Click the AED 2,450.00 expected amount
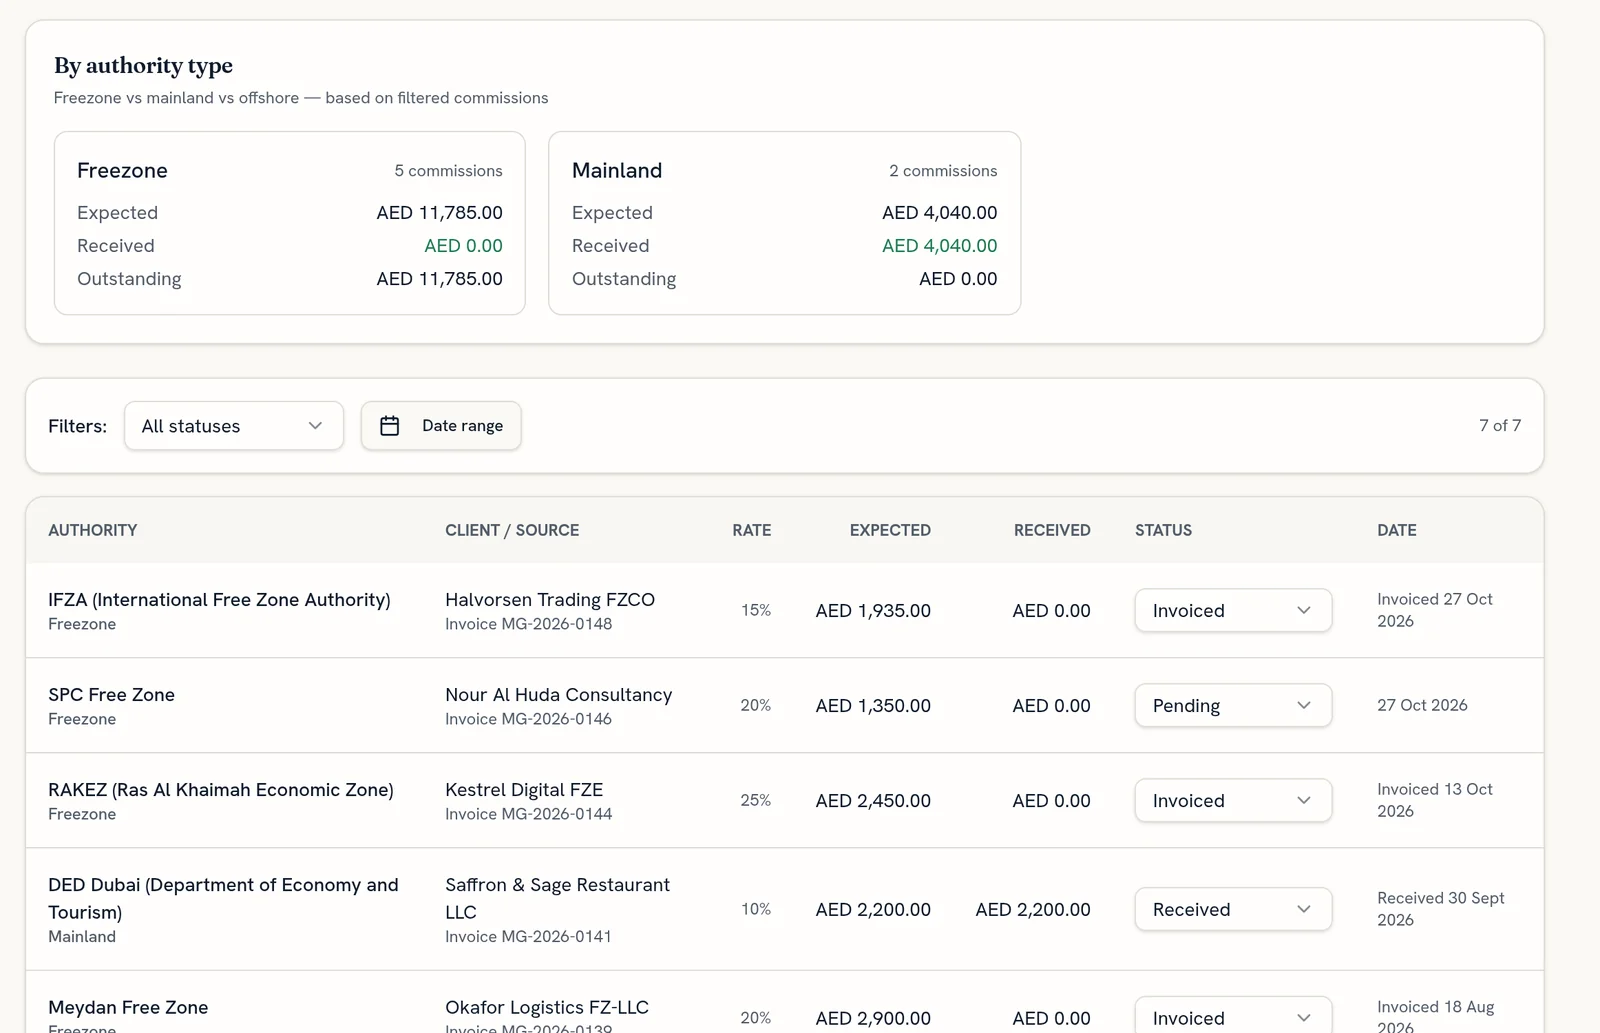This screenshot has width=1600, height=1033. [x=873, y=800]
